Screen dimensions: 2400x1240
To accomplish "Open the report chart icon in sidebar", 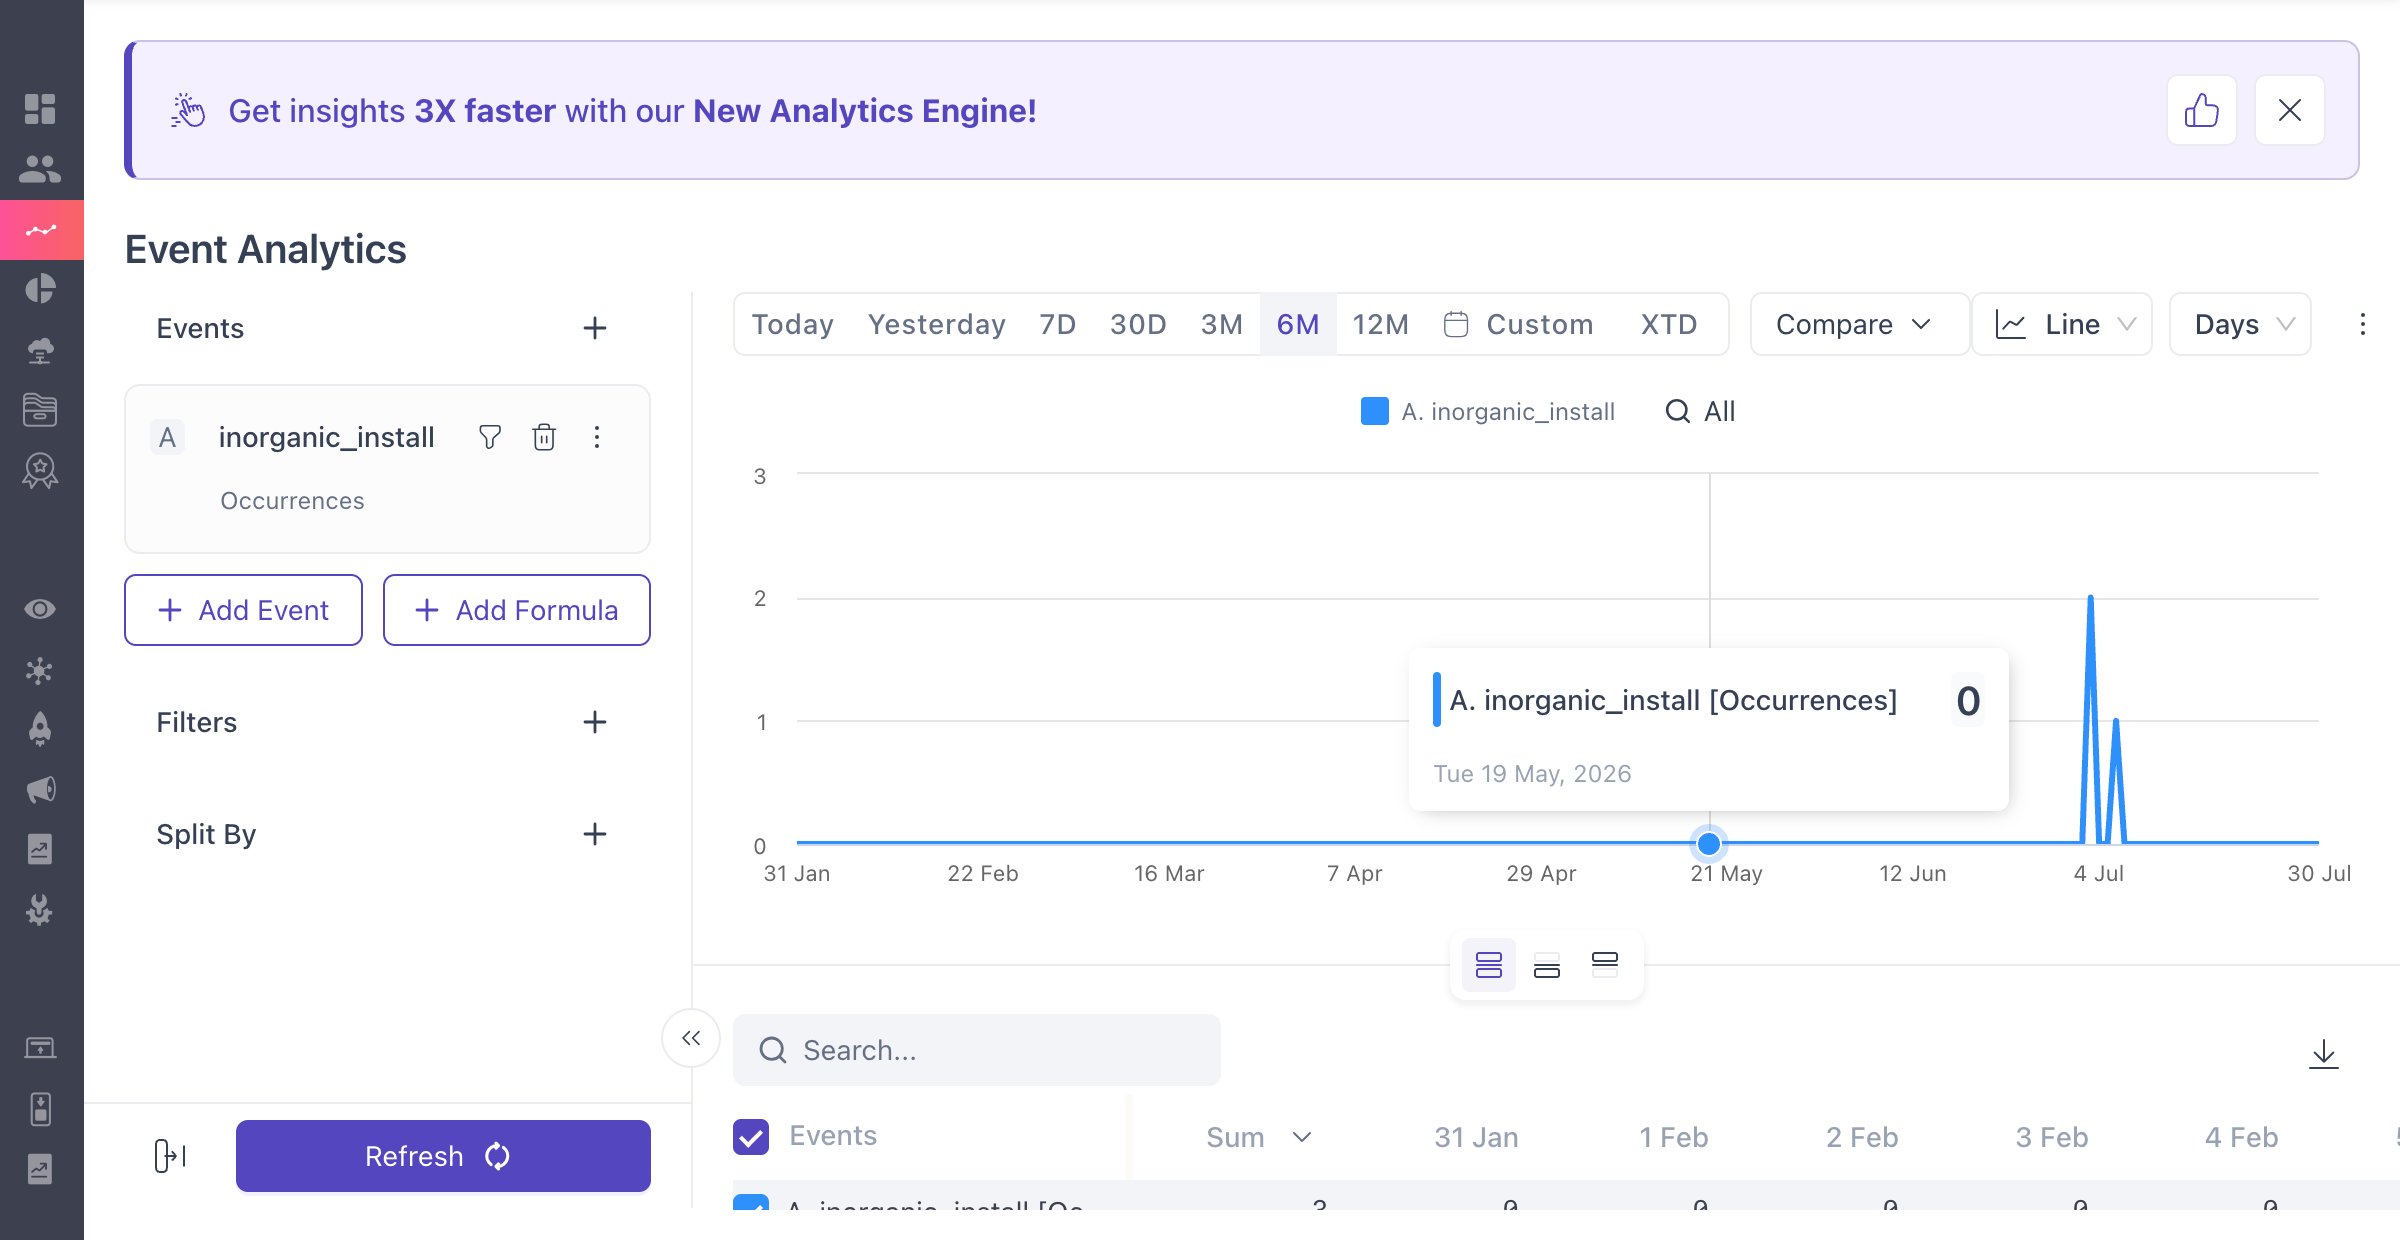I will click(x=40, y=849).
